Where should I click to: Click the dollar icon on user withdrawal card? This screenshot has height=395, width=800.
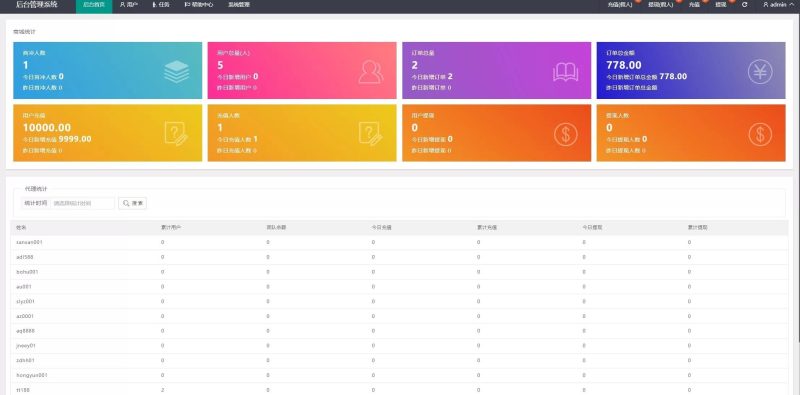[x=565, y=135]
